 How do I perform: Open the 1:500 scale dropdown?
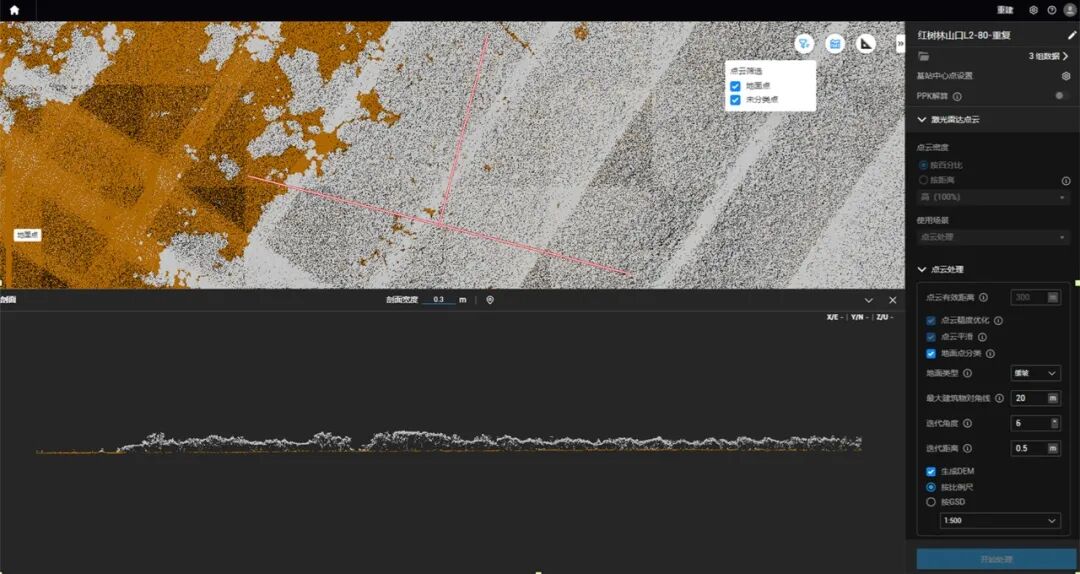coord(999,520)
